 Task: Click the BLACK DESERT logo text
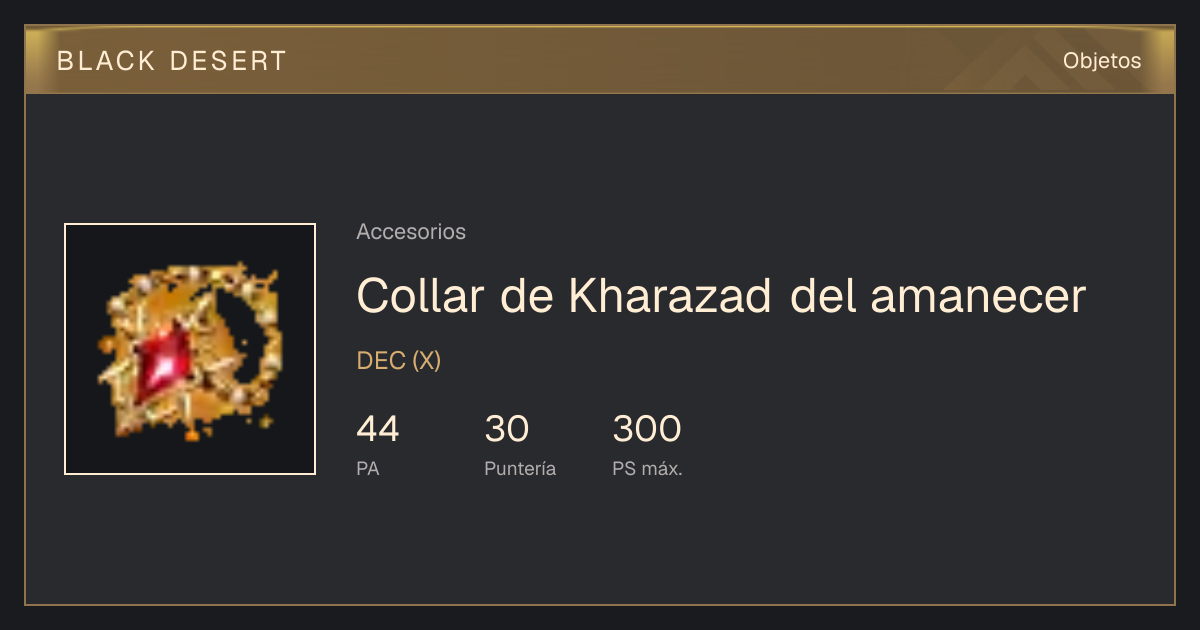pyautogui.click(x=172, y=61)
